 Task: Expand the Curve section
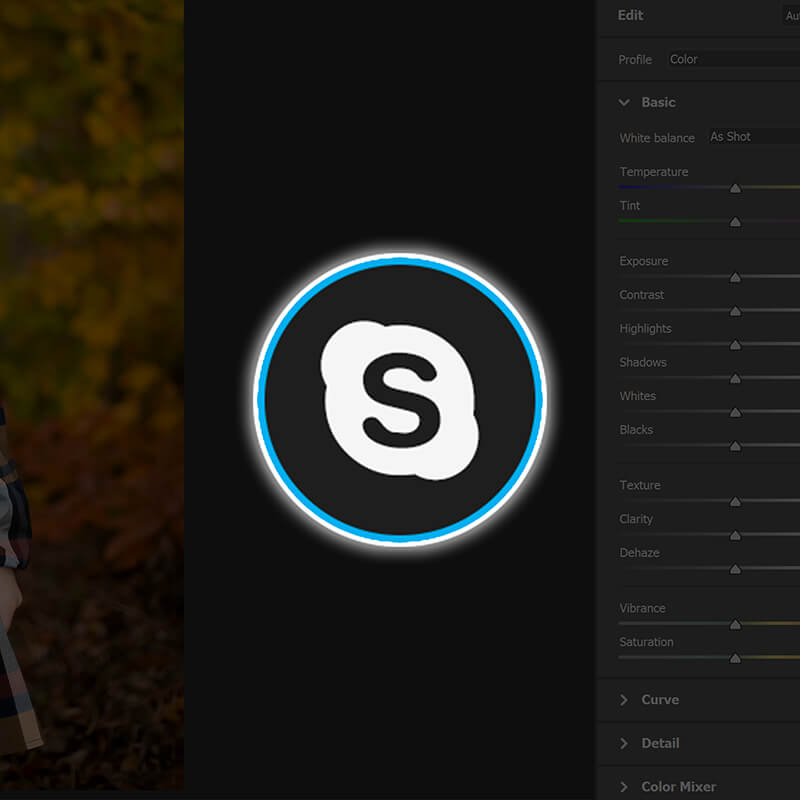point(623,700)
